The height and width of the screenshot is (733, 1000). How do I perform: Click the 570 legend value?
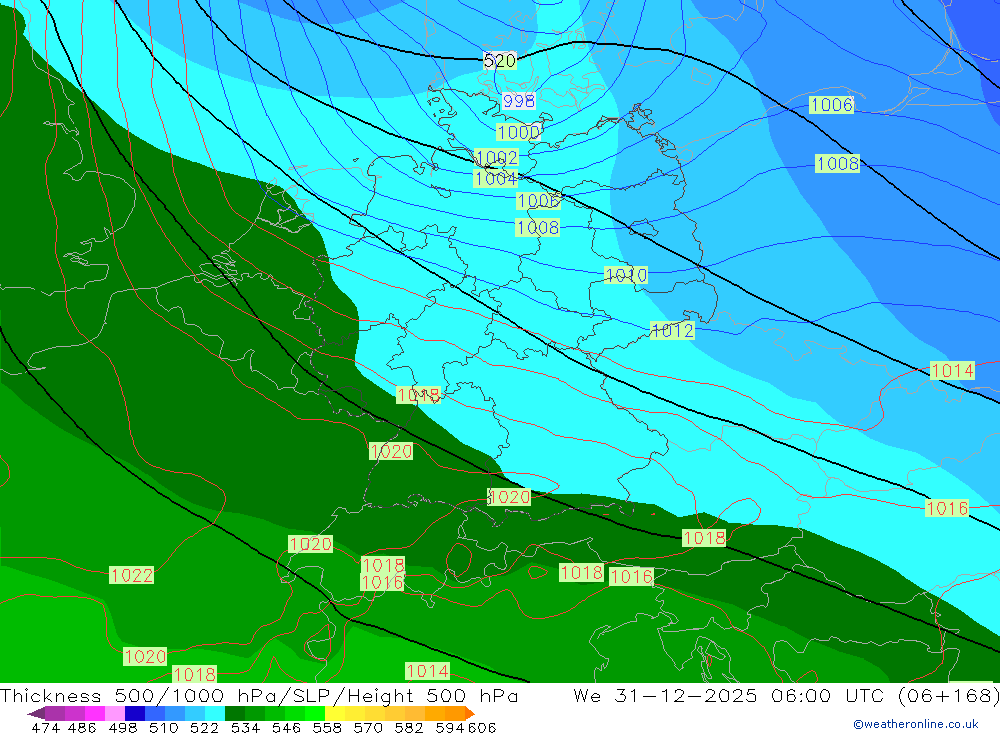point(368,727)
